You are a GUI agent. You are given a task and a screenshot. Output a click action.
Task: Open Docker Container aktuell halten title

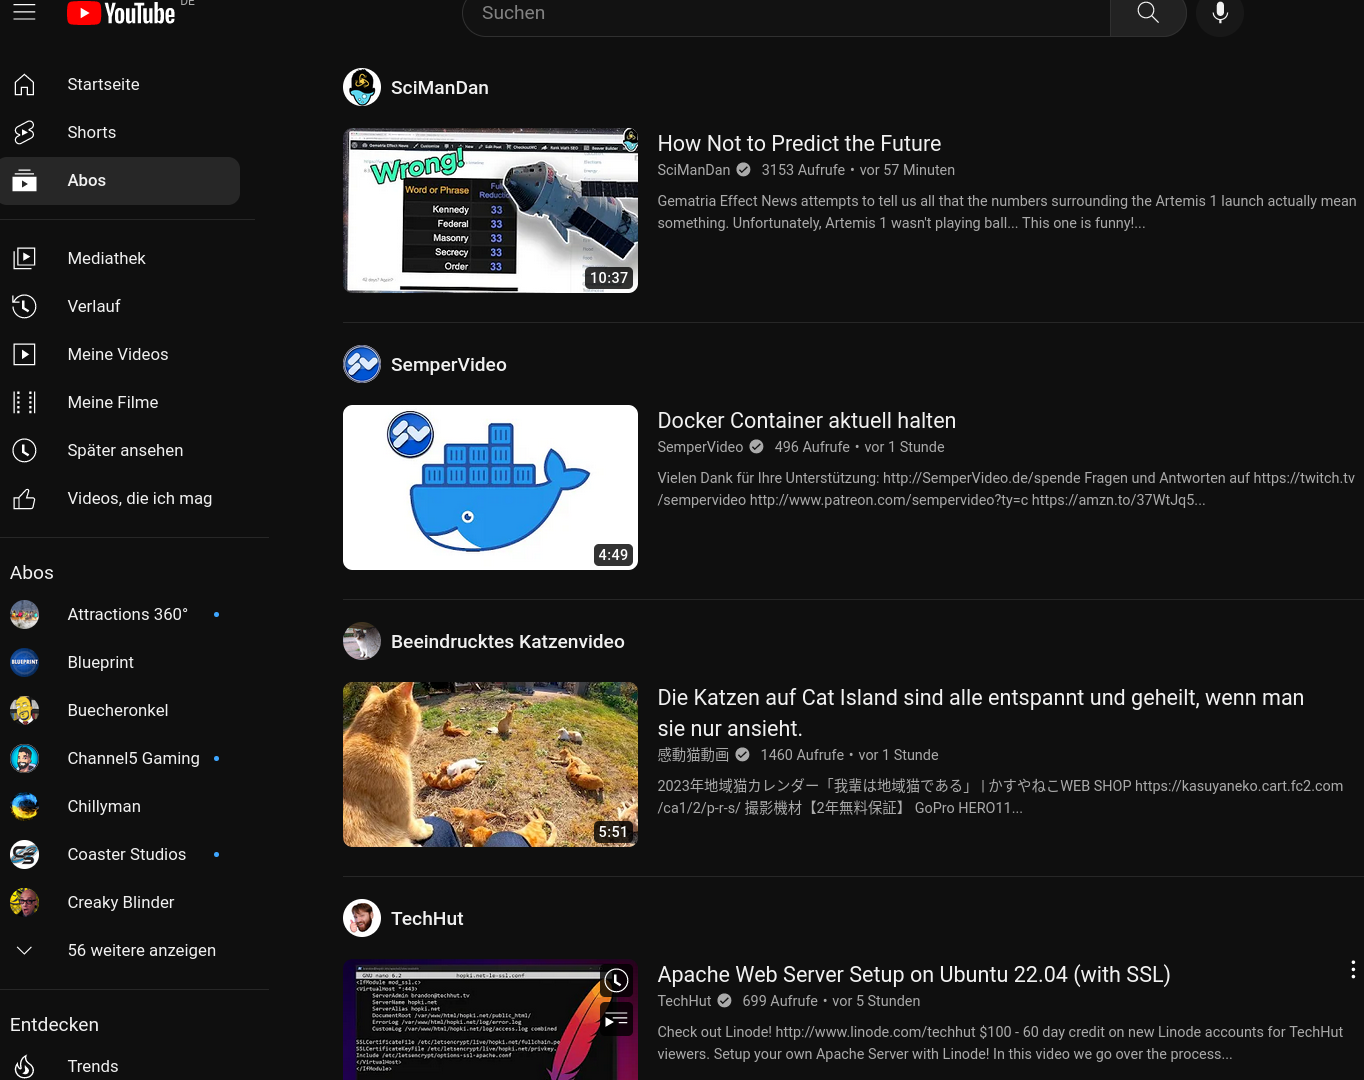click(x=806, y=421)
